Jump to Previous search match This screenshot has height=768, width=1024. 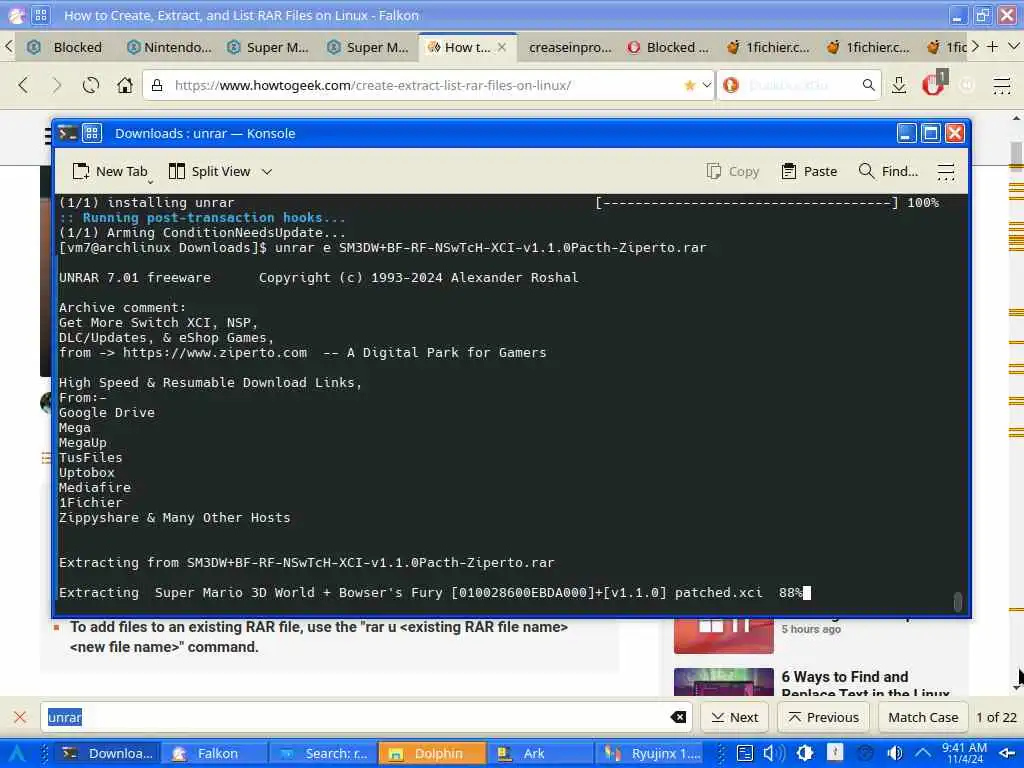(x=824, y=717)
